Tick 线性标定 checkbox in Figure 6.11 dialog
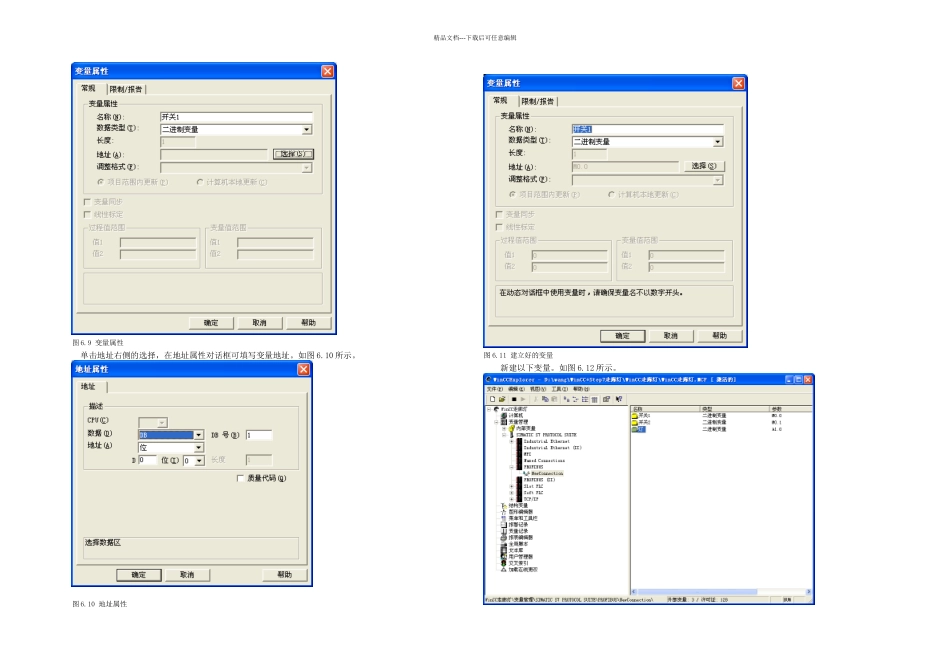This screenshot has width=950, height=672. 499,227
